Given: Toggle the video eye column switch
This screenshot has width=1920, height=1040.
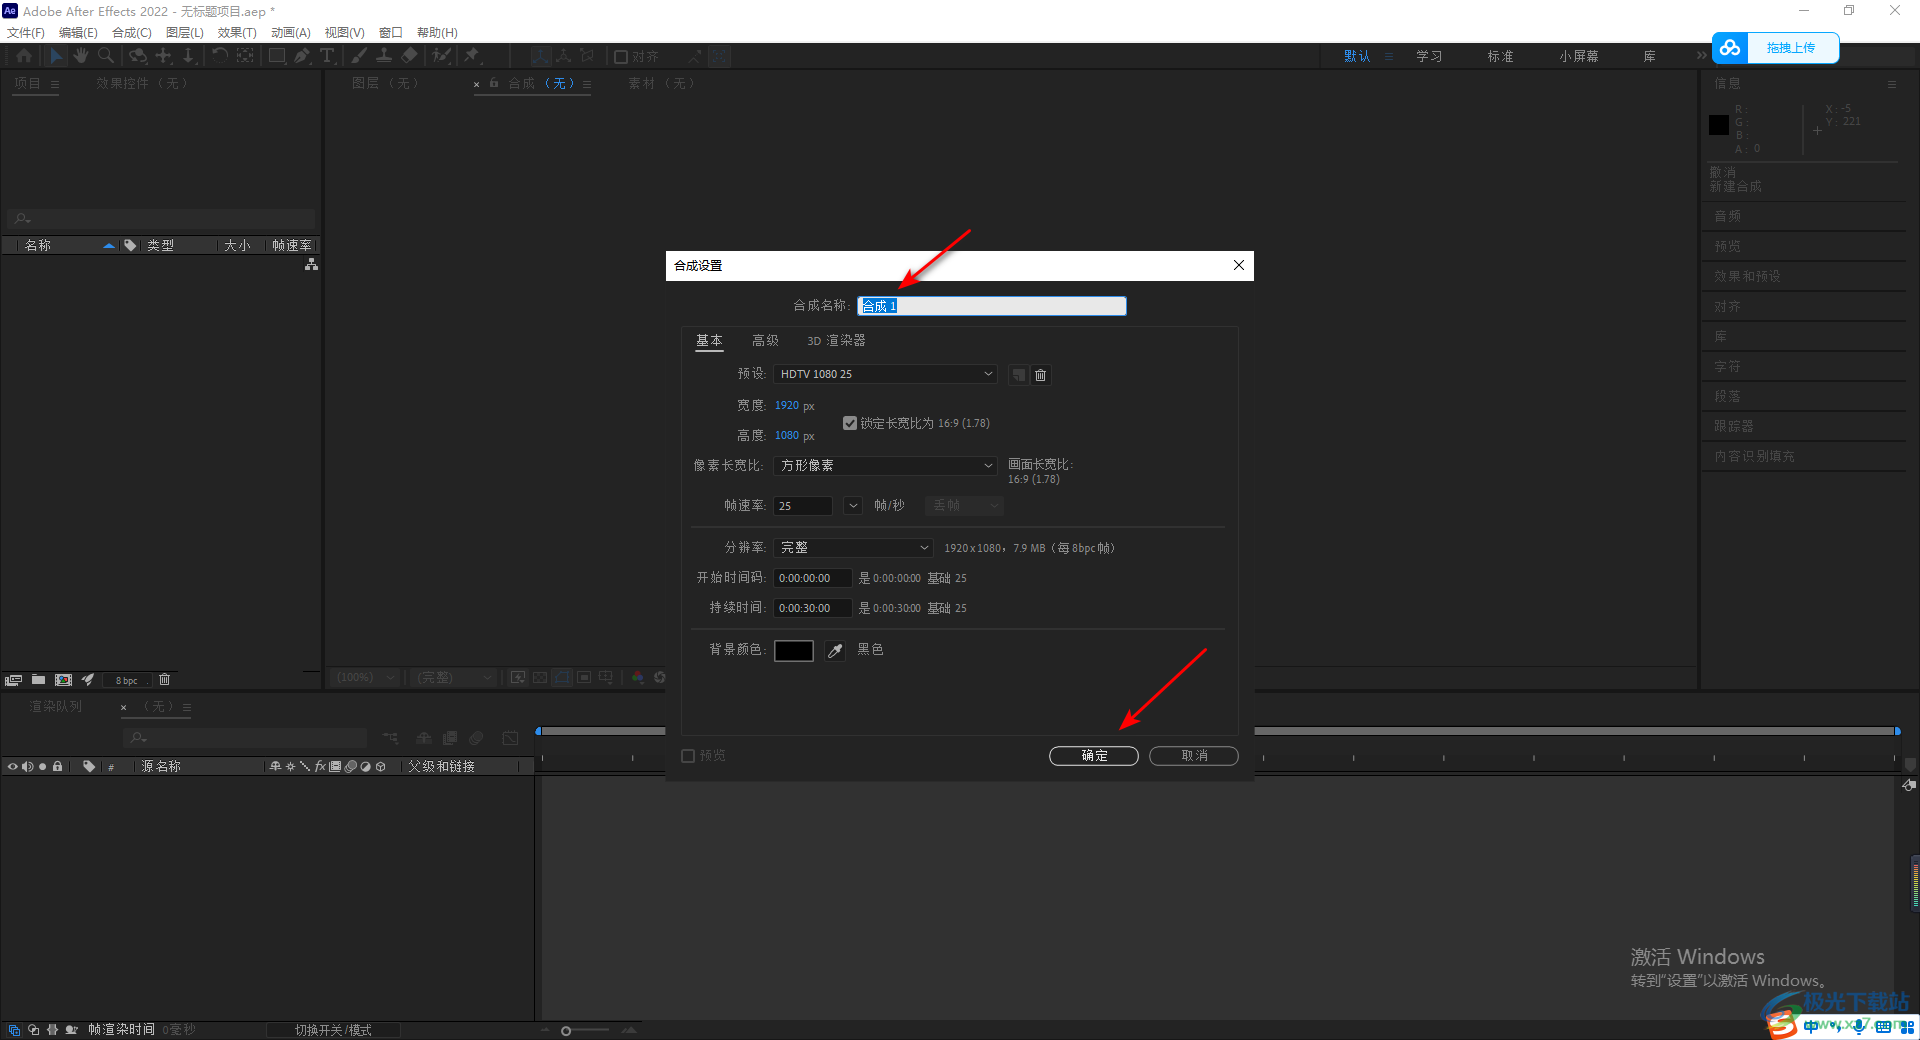Looking at the screenshot, I should click(x=13, y=766).
